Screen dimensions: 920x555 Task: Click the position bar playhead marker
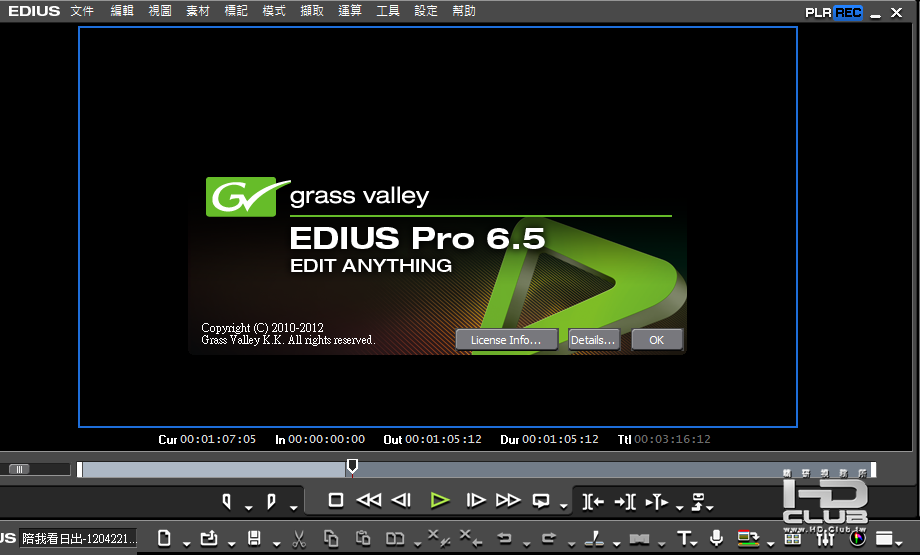(x=352, y=467)
